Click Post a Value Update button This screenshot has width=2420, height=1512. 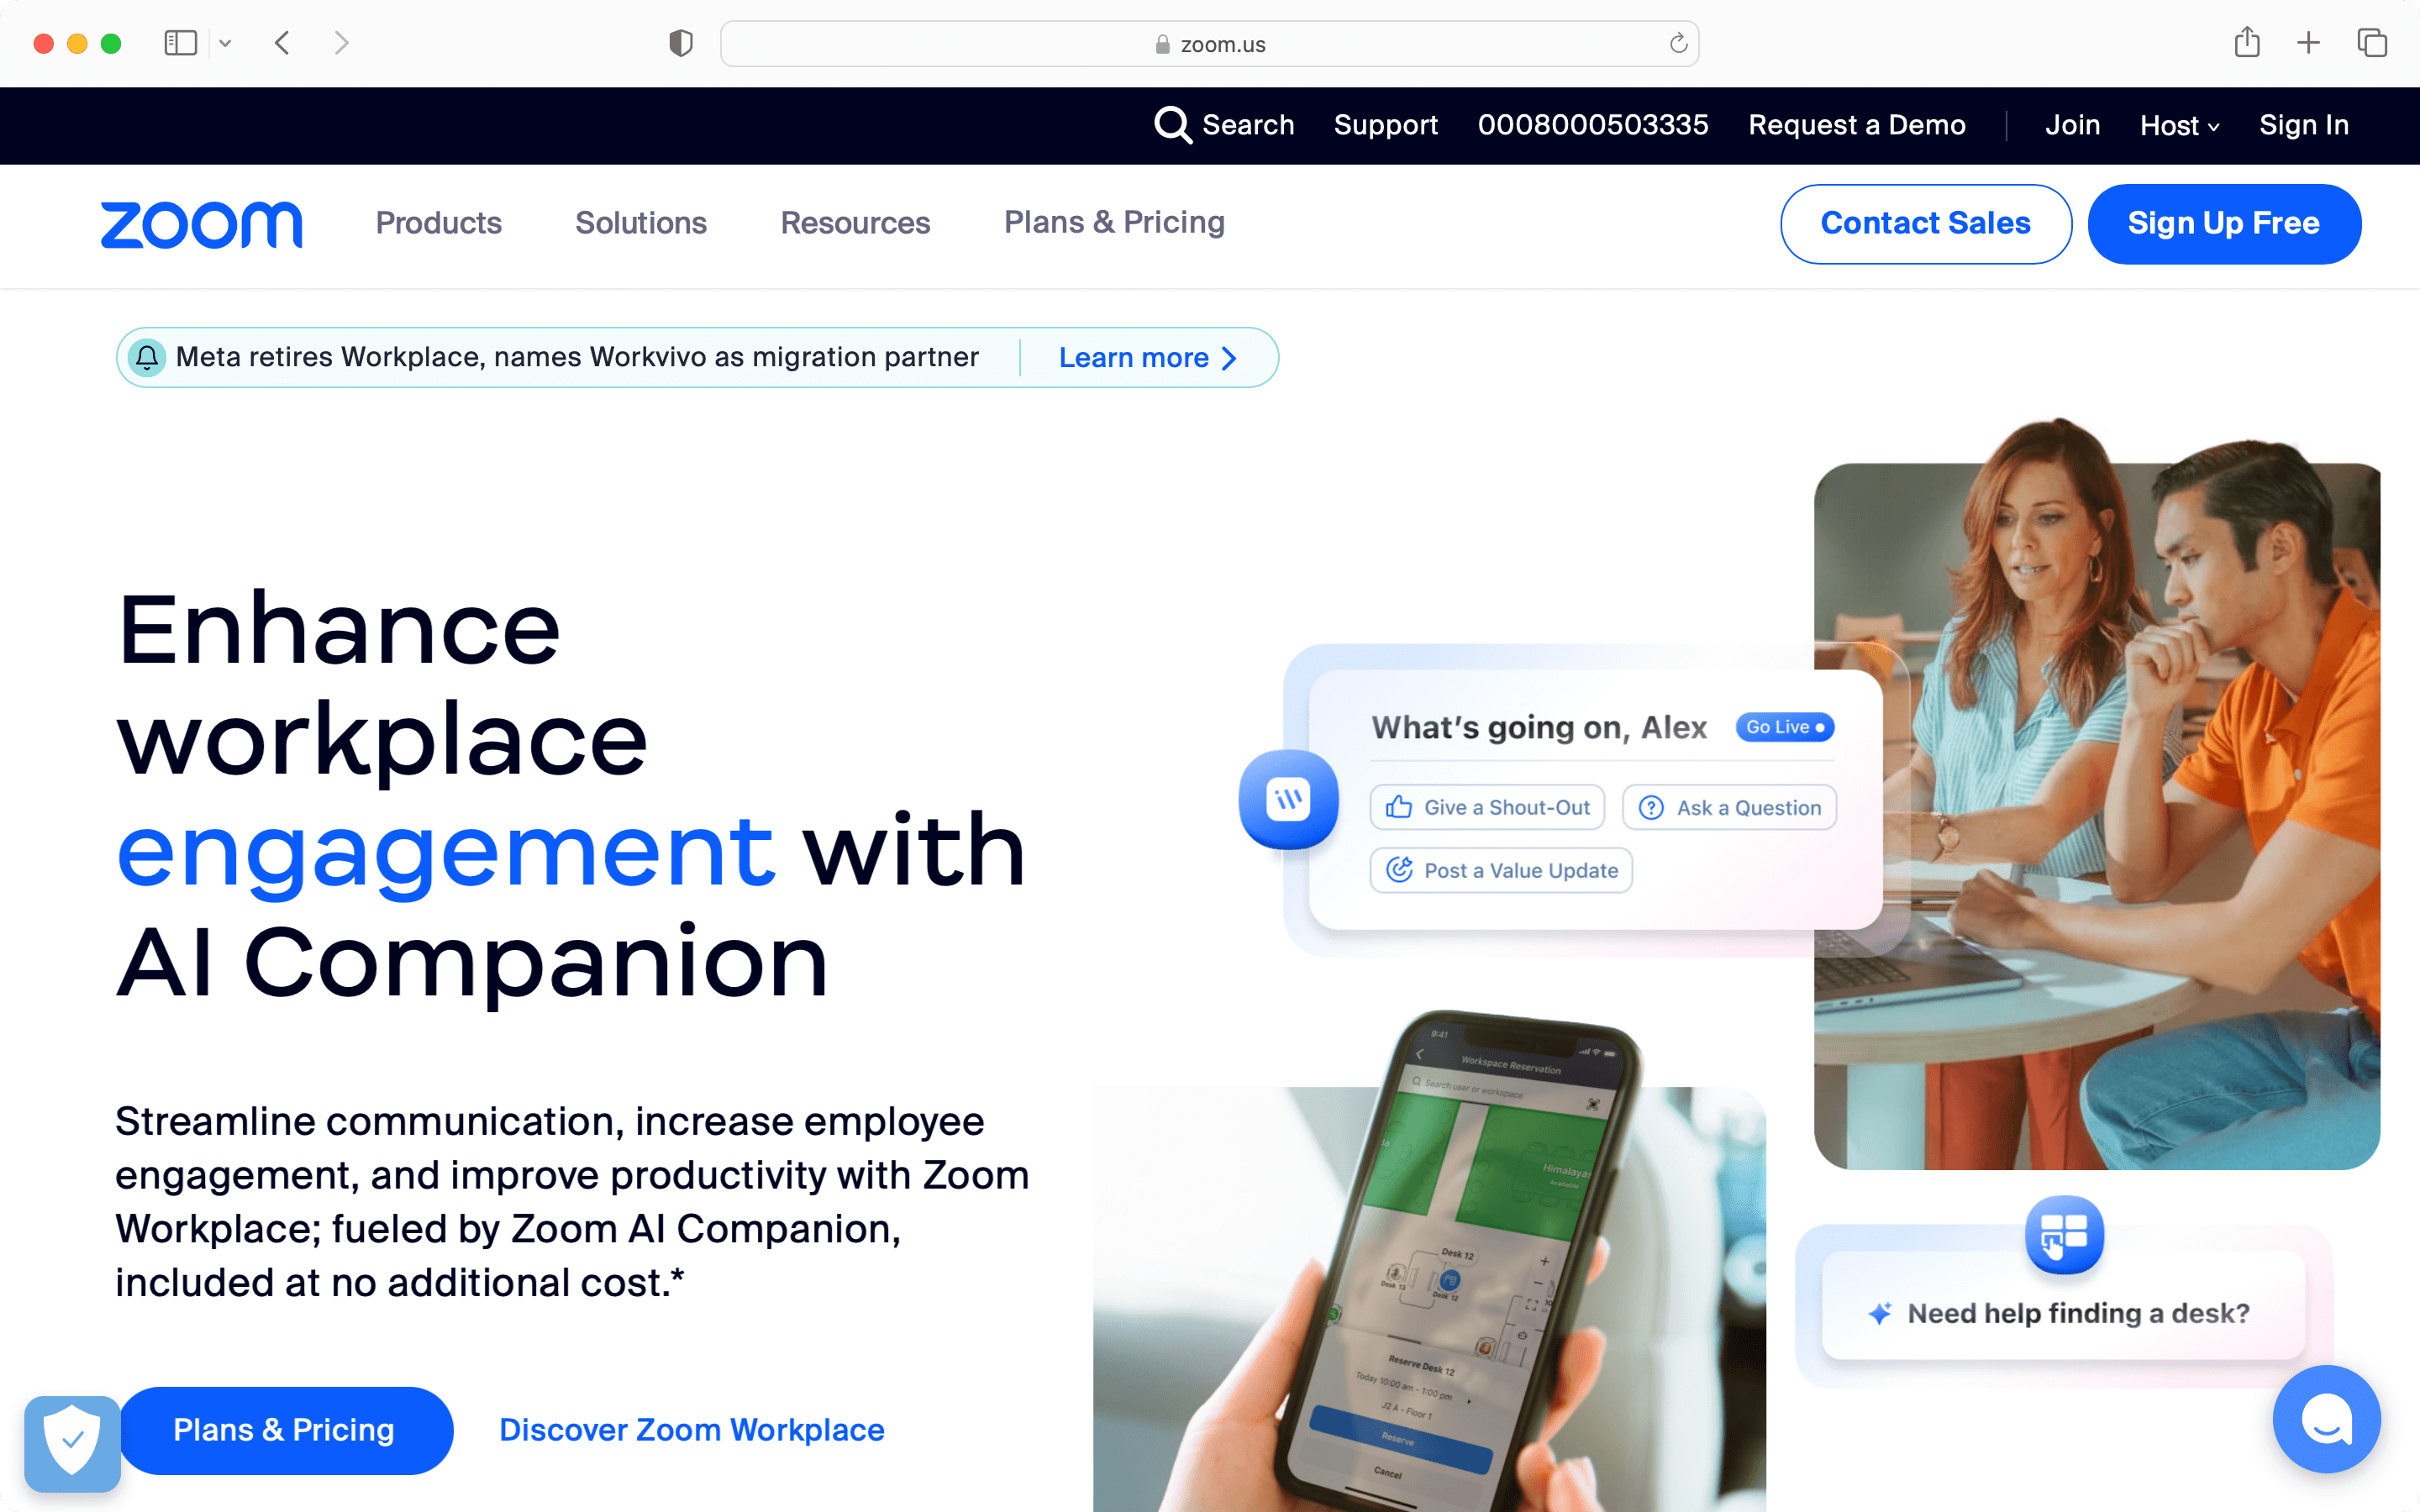click(x=1501, y=870)
